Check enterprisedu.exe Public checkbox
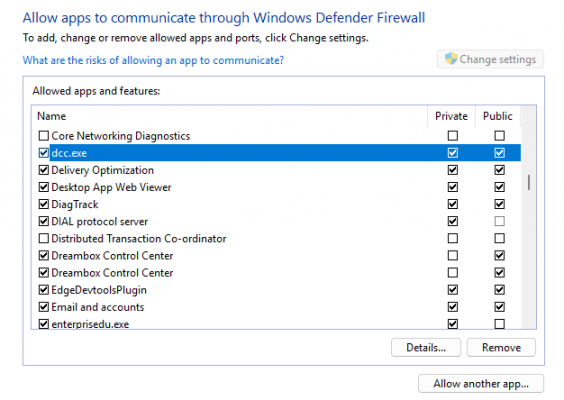The height and width of the screenshot is (400, 564). pyautogui.click(x=499, y=324)
